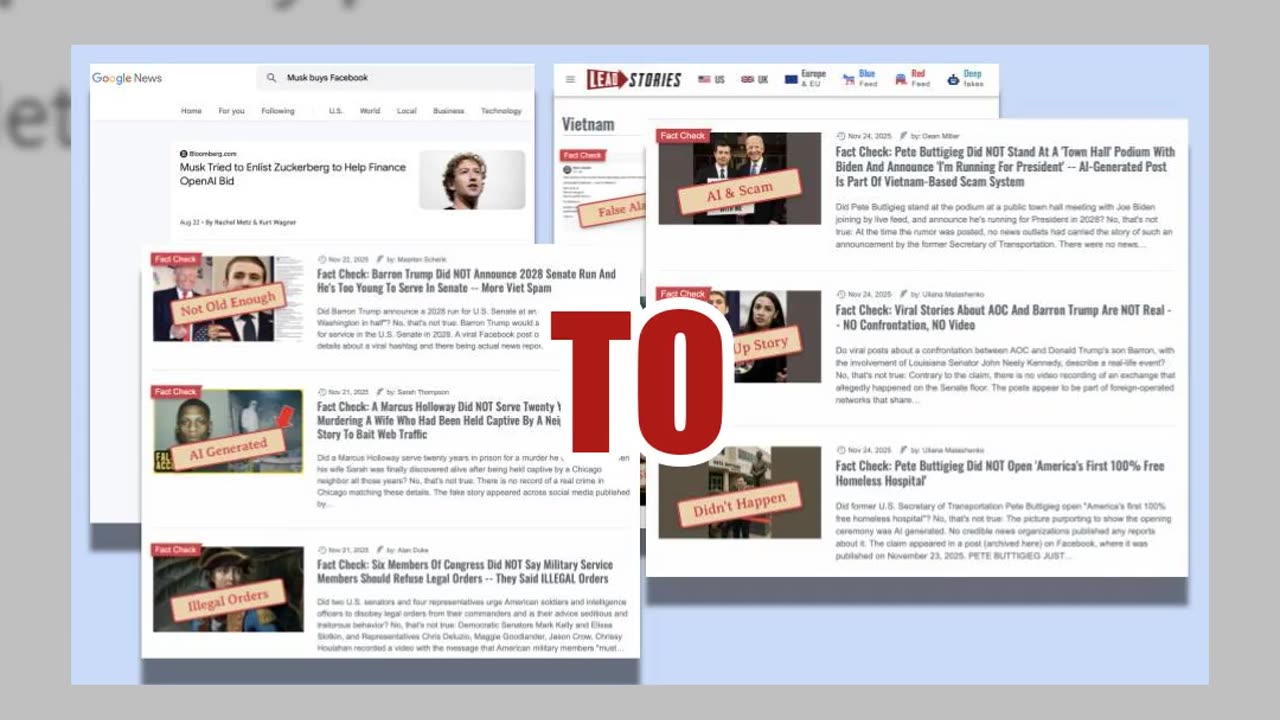
Task: Click the 'AI & Scam' thumbnail
Action: coord(739,178)
